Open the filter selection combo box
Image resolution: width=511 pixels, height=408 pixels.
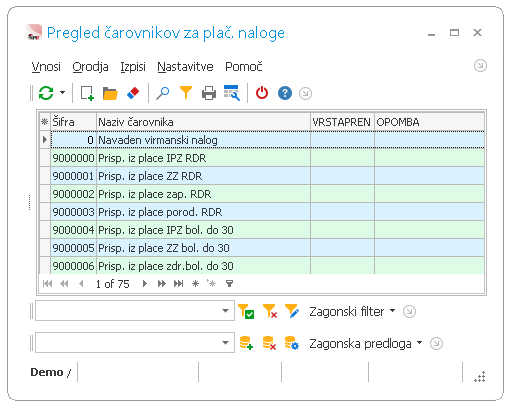135,311
